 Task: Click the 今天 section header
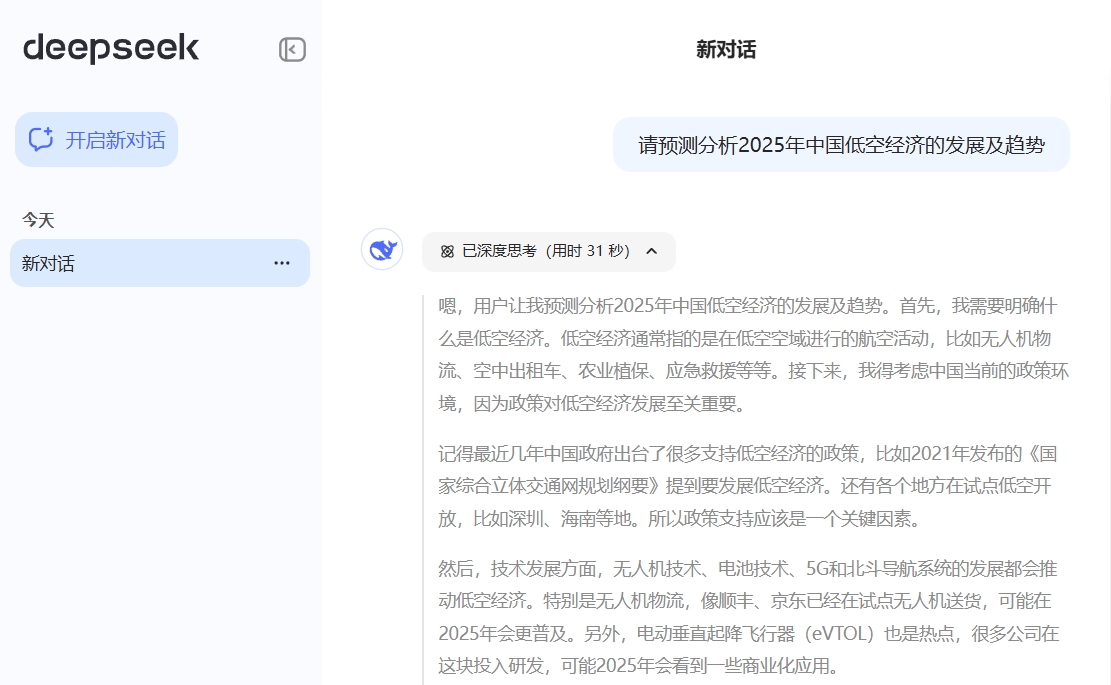coord(38,220)
